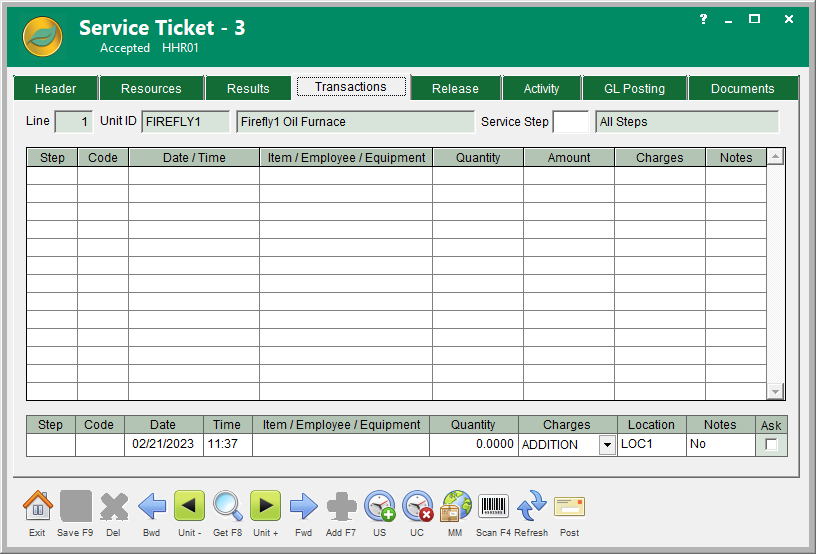Screen dimensions: 816x554
Task: Click the Save F9 icon
Action: point(75,506)
